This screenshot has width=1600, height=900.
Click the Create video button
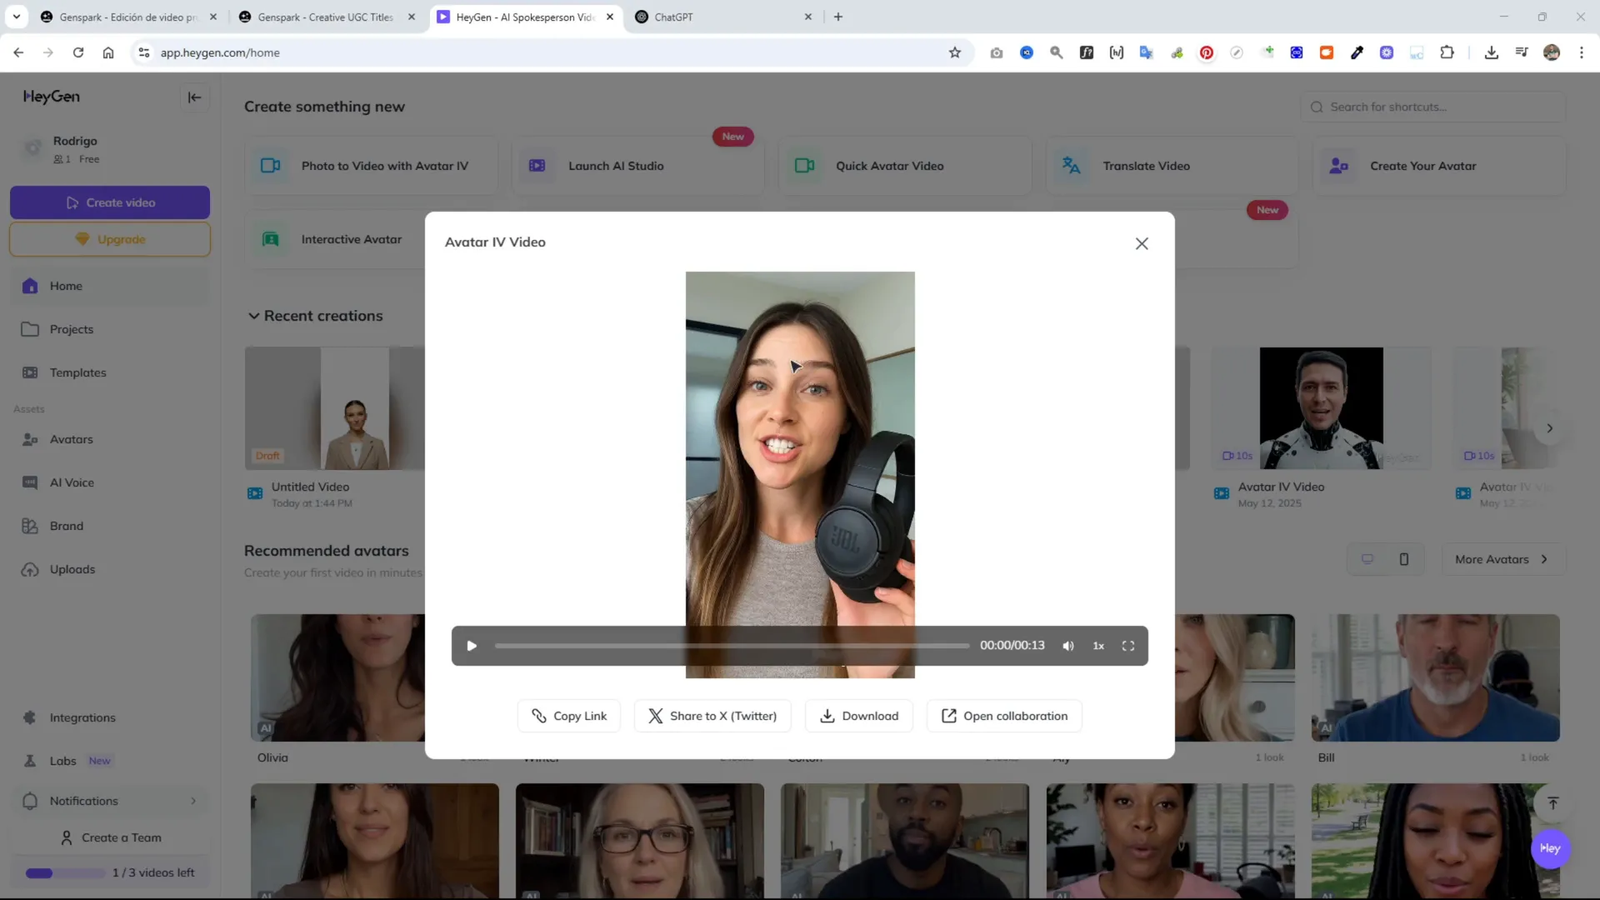109,202
